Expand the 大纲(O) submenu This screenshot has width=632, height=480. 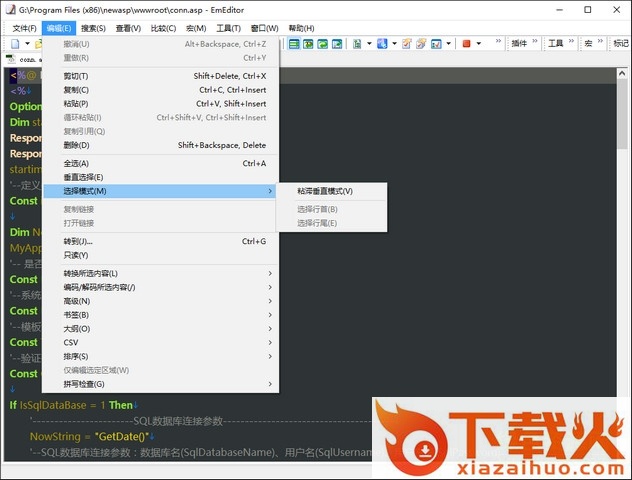click(x=160, y=329)
